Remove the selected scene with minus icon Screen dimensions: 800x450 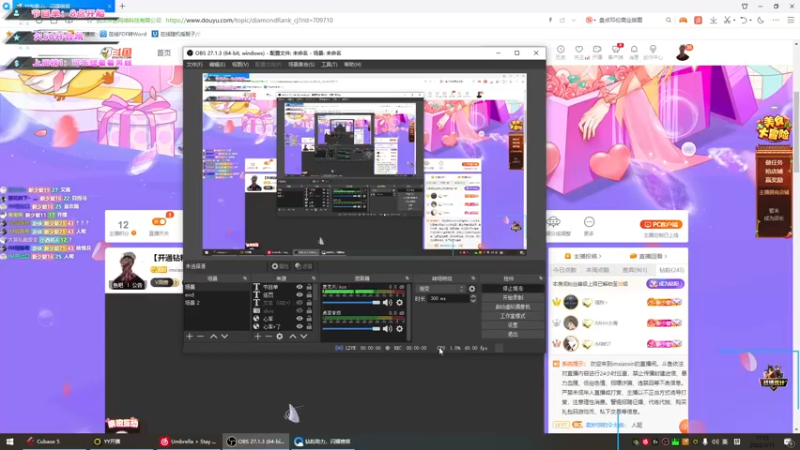coord(201,336)
